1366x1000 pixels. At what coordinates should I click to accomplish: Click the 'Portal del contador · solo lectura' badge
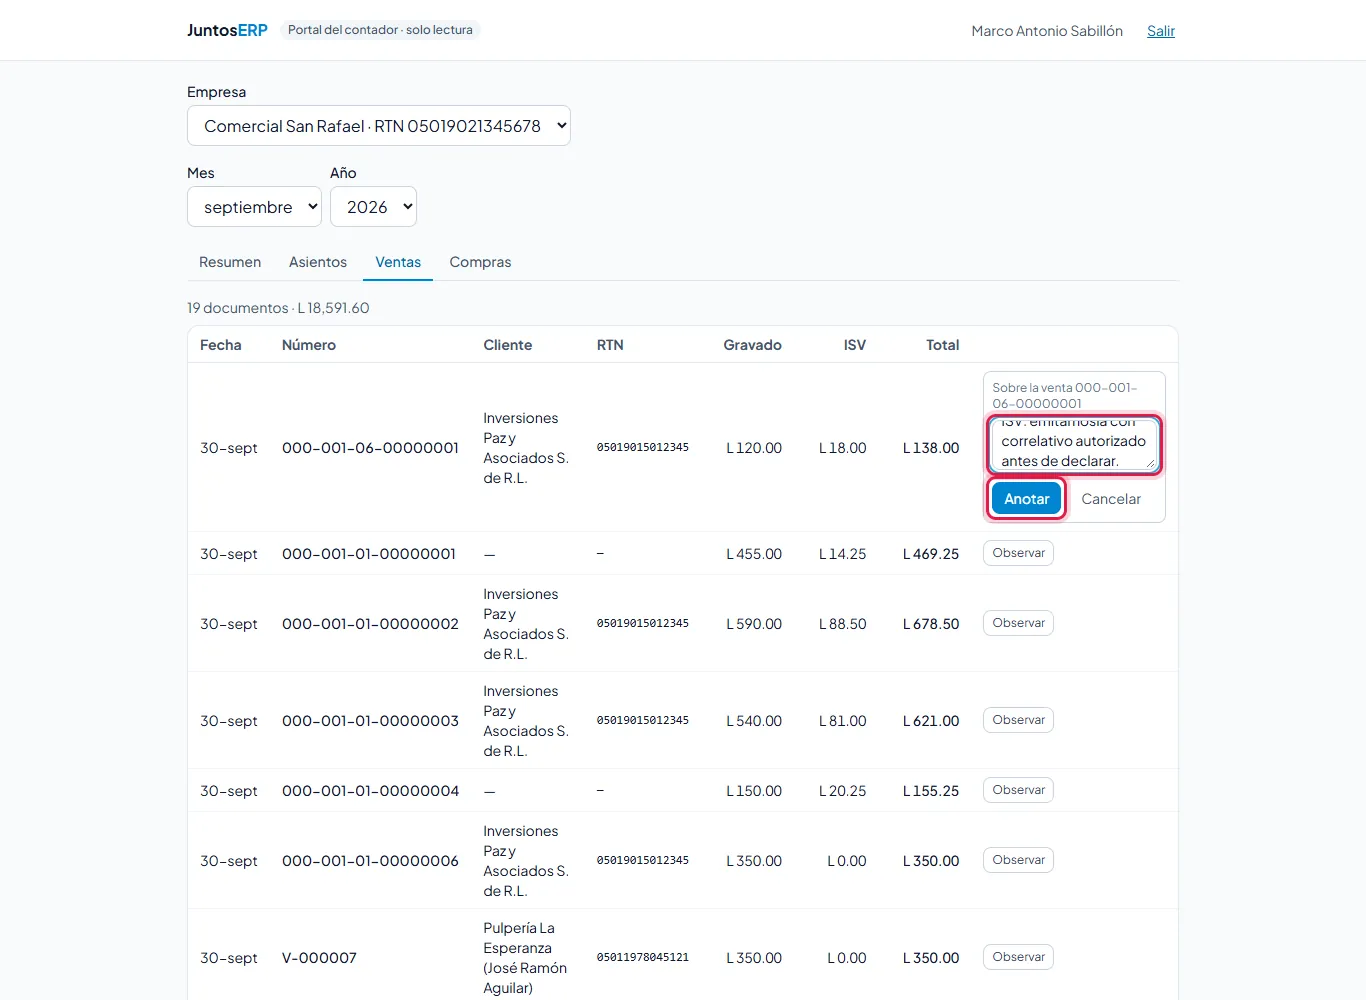380,30
